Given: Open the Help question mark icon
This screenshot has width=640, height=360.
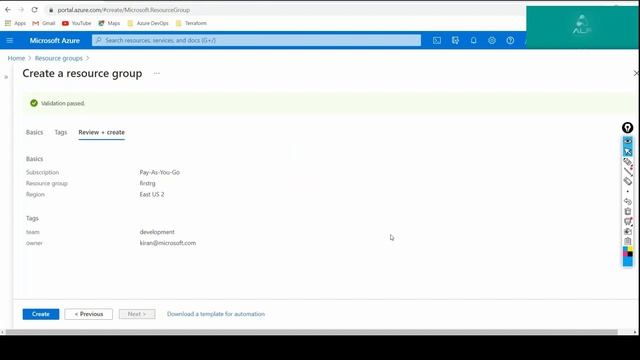Looking at the screenshot, I should [510, 40].
